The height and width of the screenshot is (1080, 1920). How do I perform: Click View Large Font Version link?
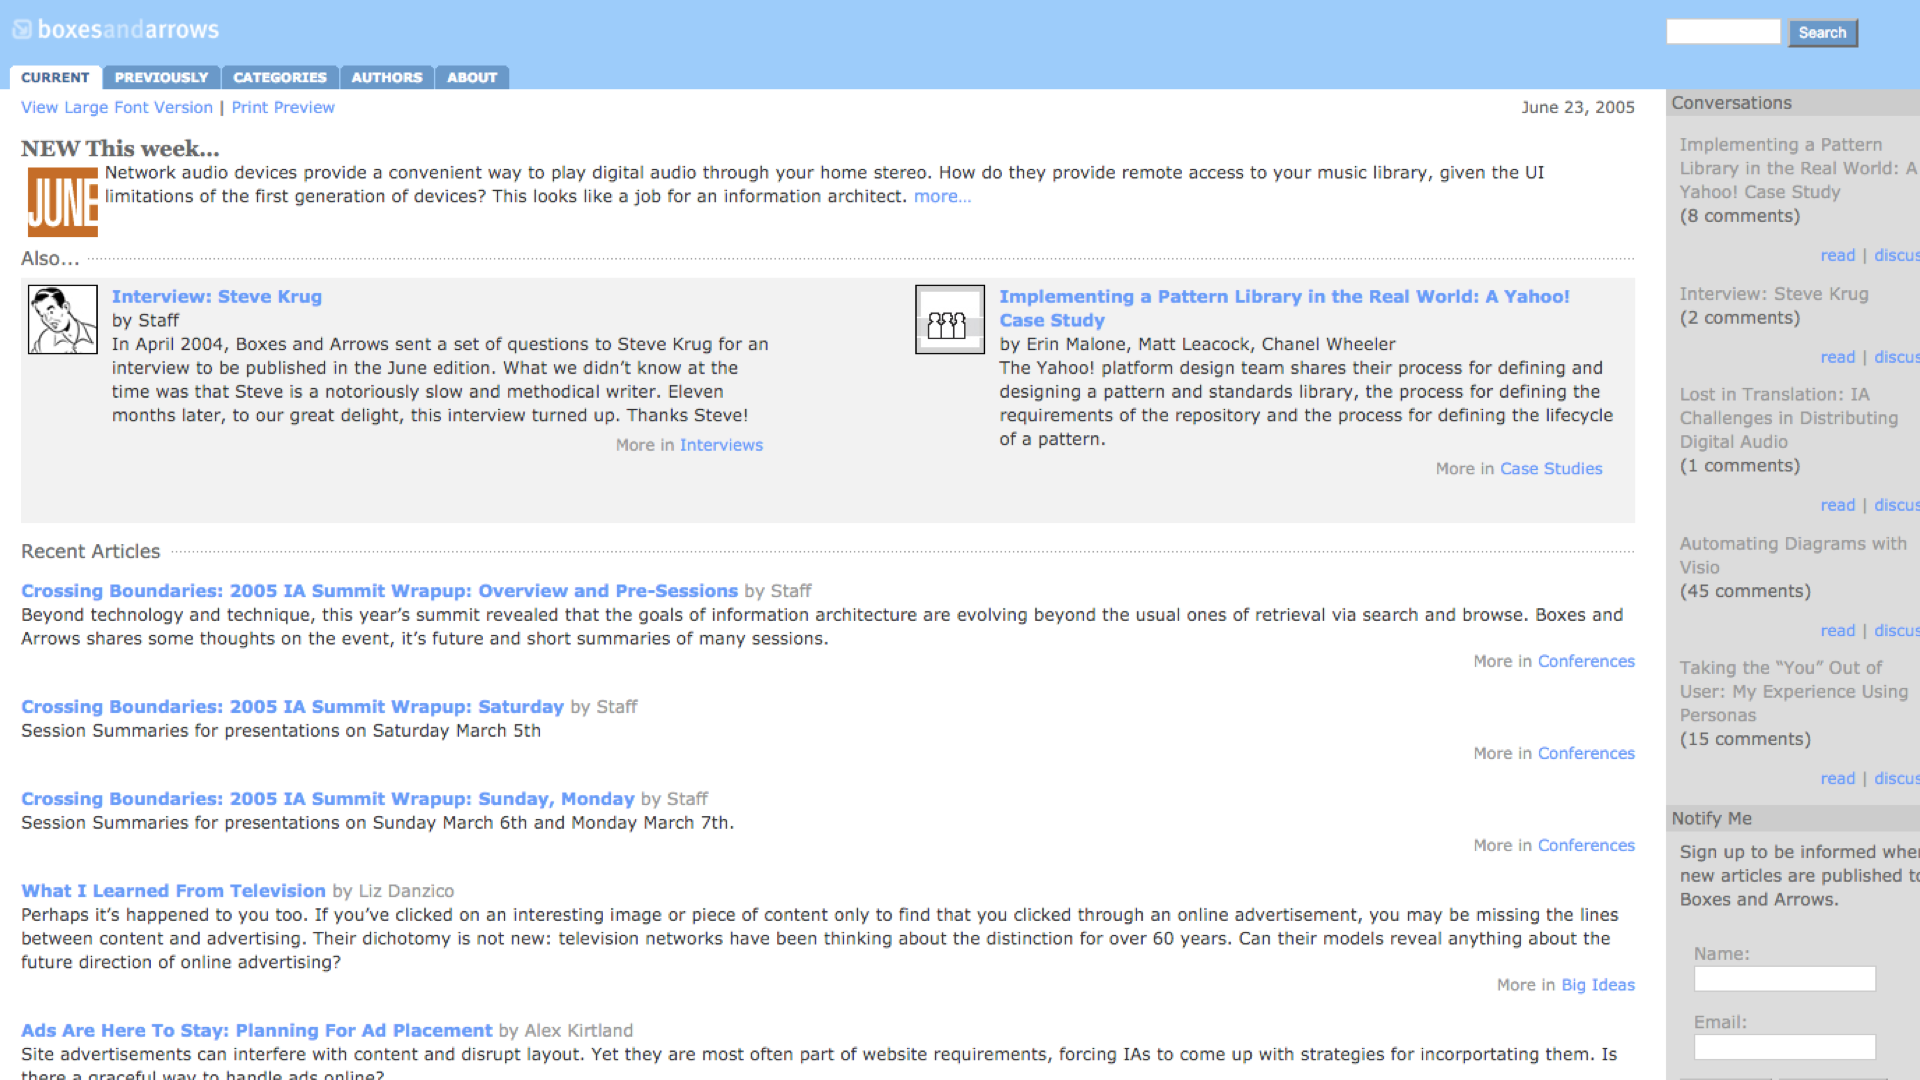(116, 107)
